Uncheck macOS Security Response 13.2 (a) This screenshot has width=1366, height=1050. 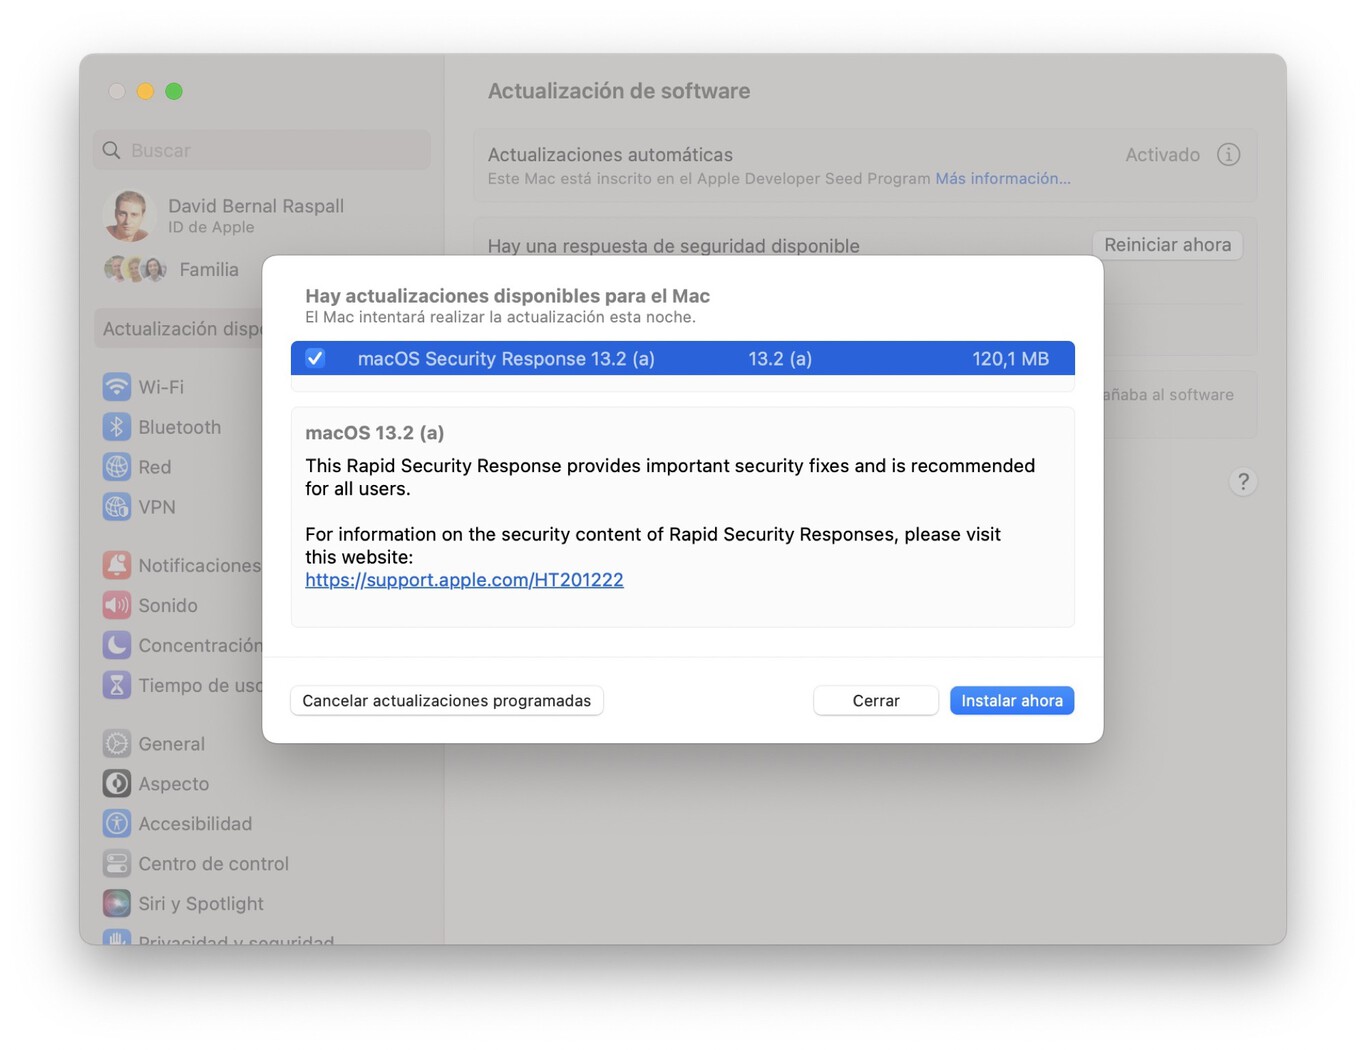(x=315, y=358)
